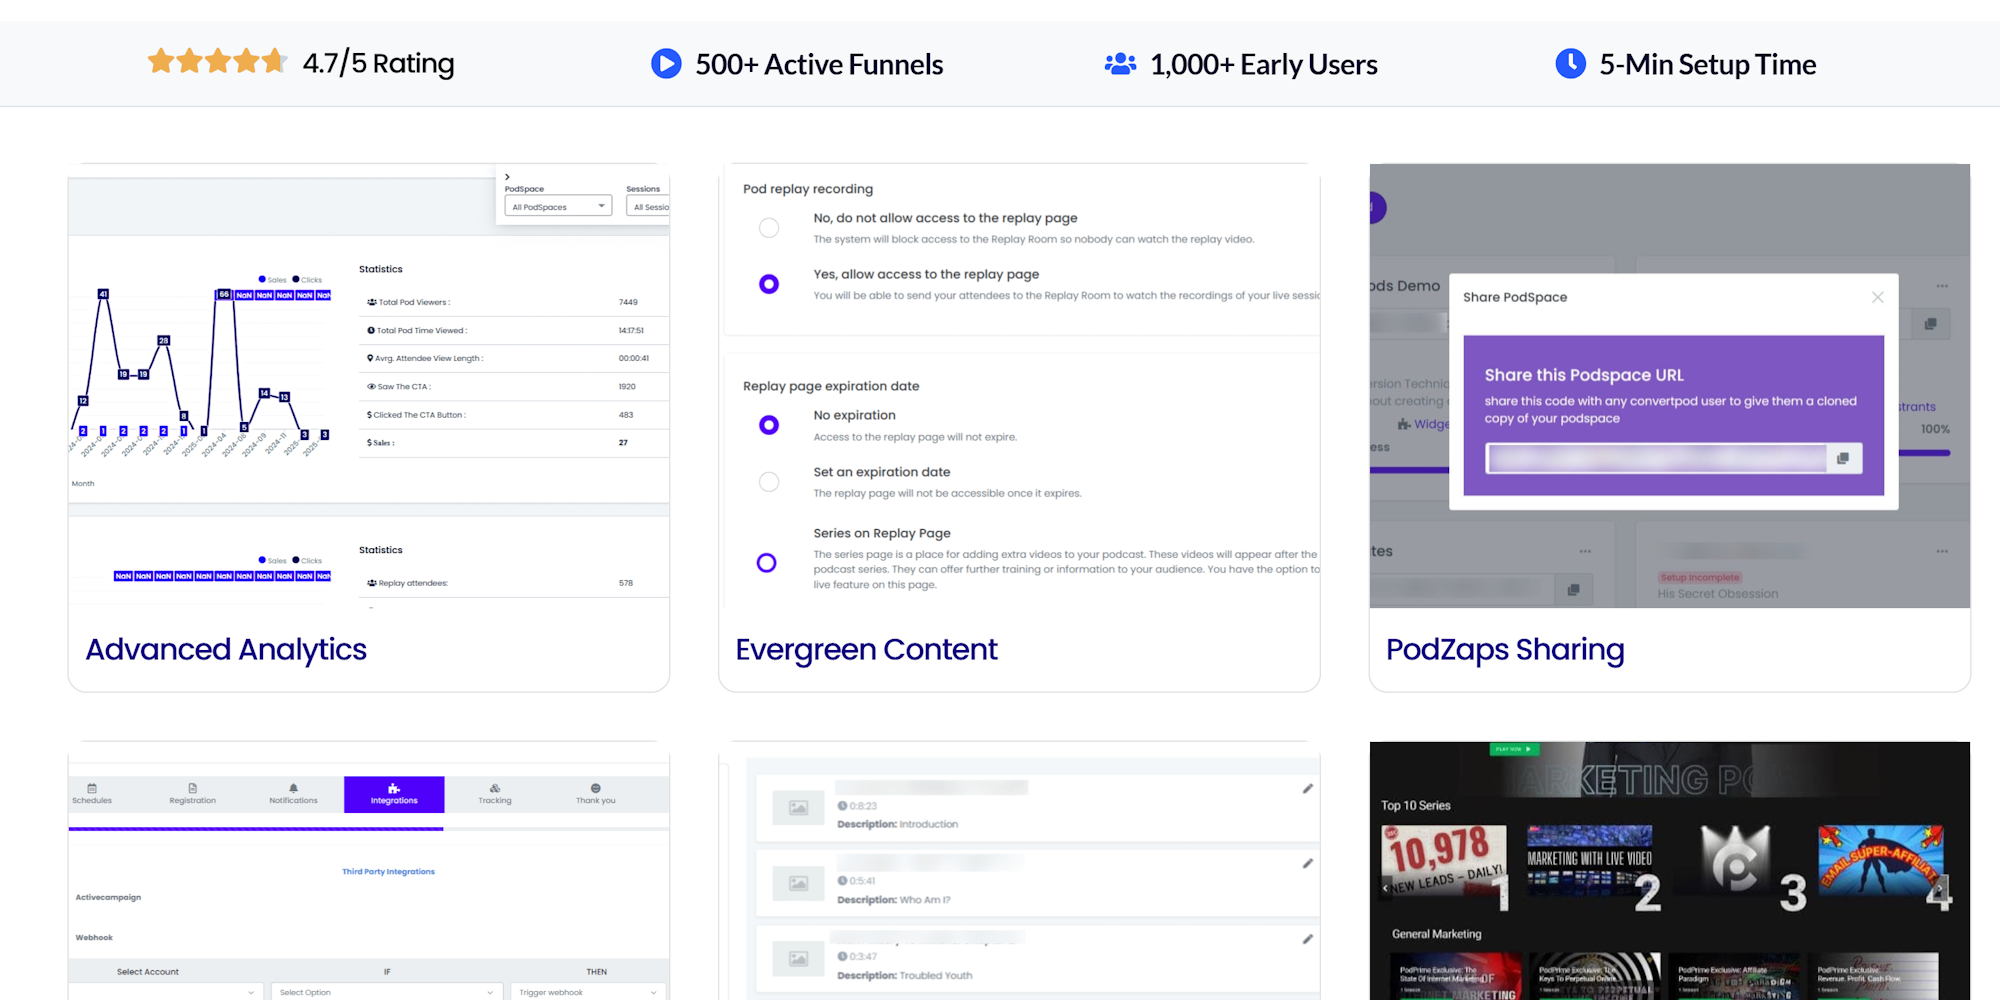Click the chevron arrow above the PodSpace label
Screen dimensions: 2000x1000
click(x=507, y=177)
